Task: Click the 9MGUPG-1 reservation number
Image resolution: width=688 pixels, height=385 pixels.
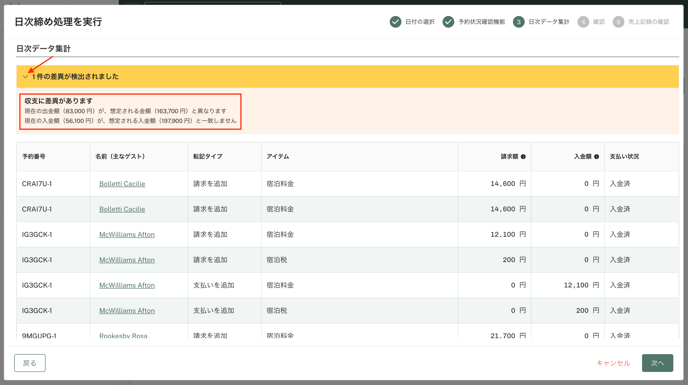Action: pyautogui.click(x=39, y=335)
